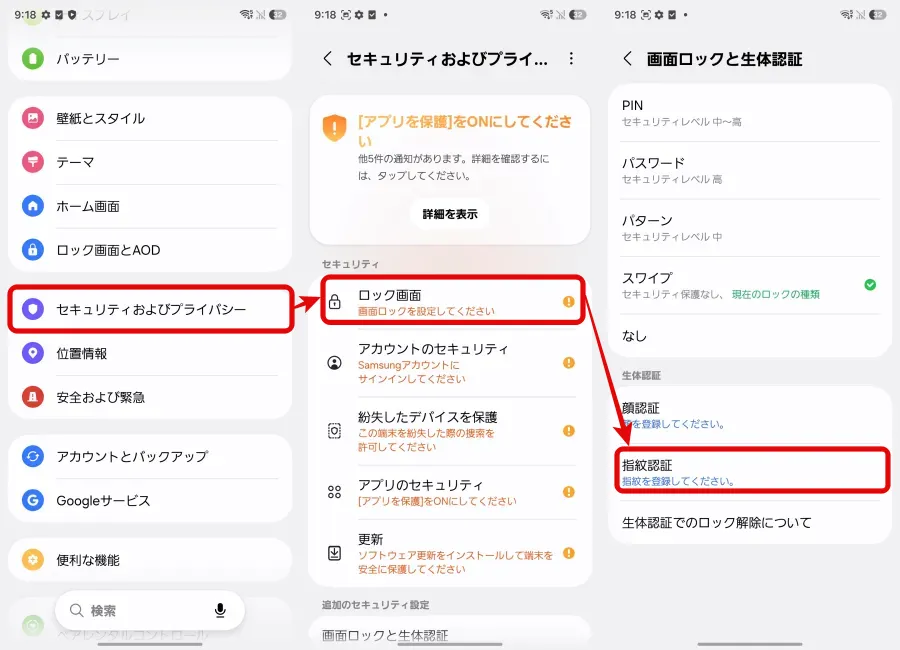The image size is (900, 650).
Task: Tap 現在のロックの種類 green label
Action: (775, 295)
